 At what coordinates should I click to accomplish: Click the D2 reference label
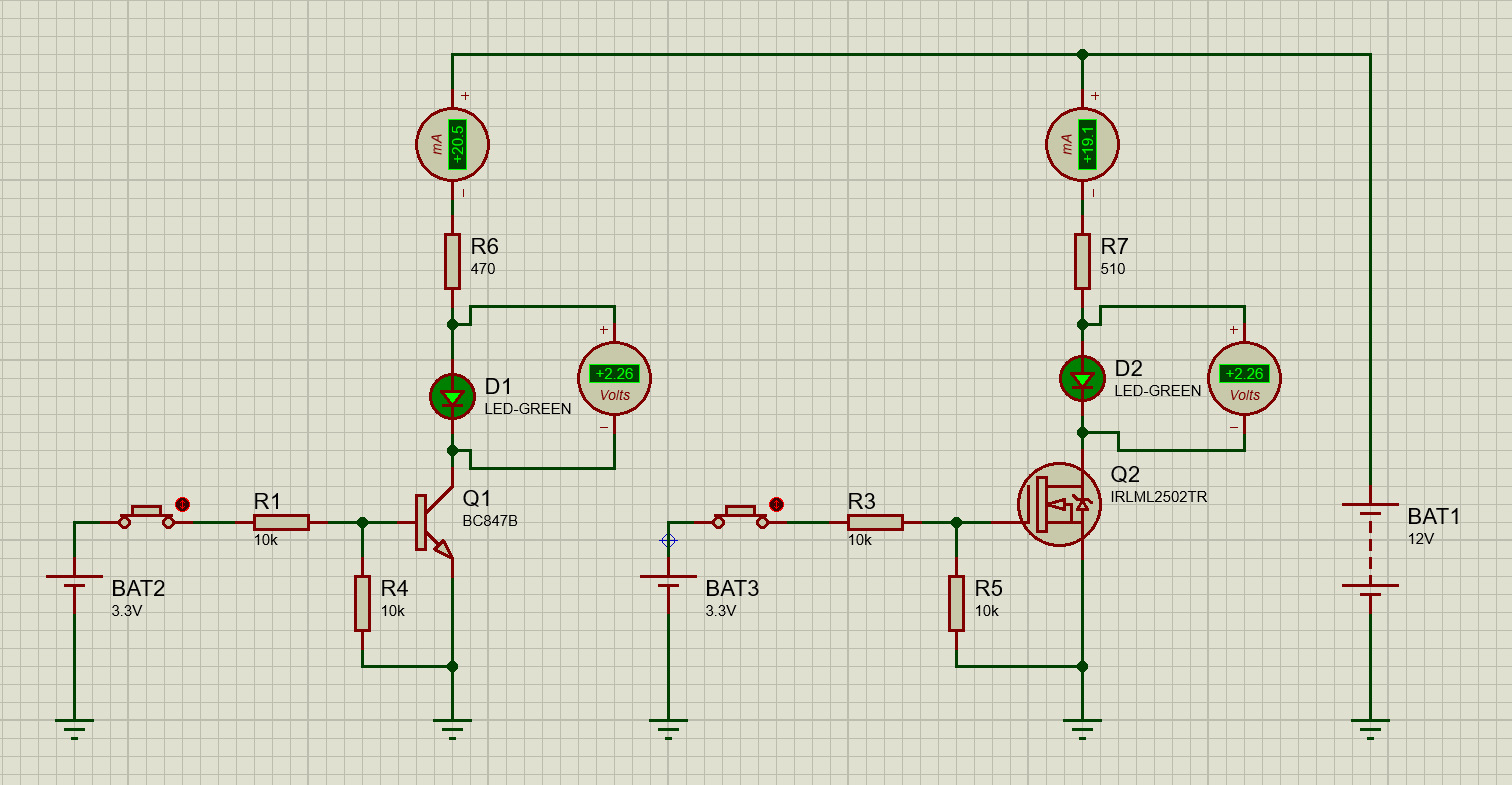click(x=1128, y=369)
